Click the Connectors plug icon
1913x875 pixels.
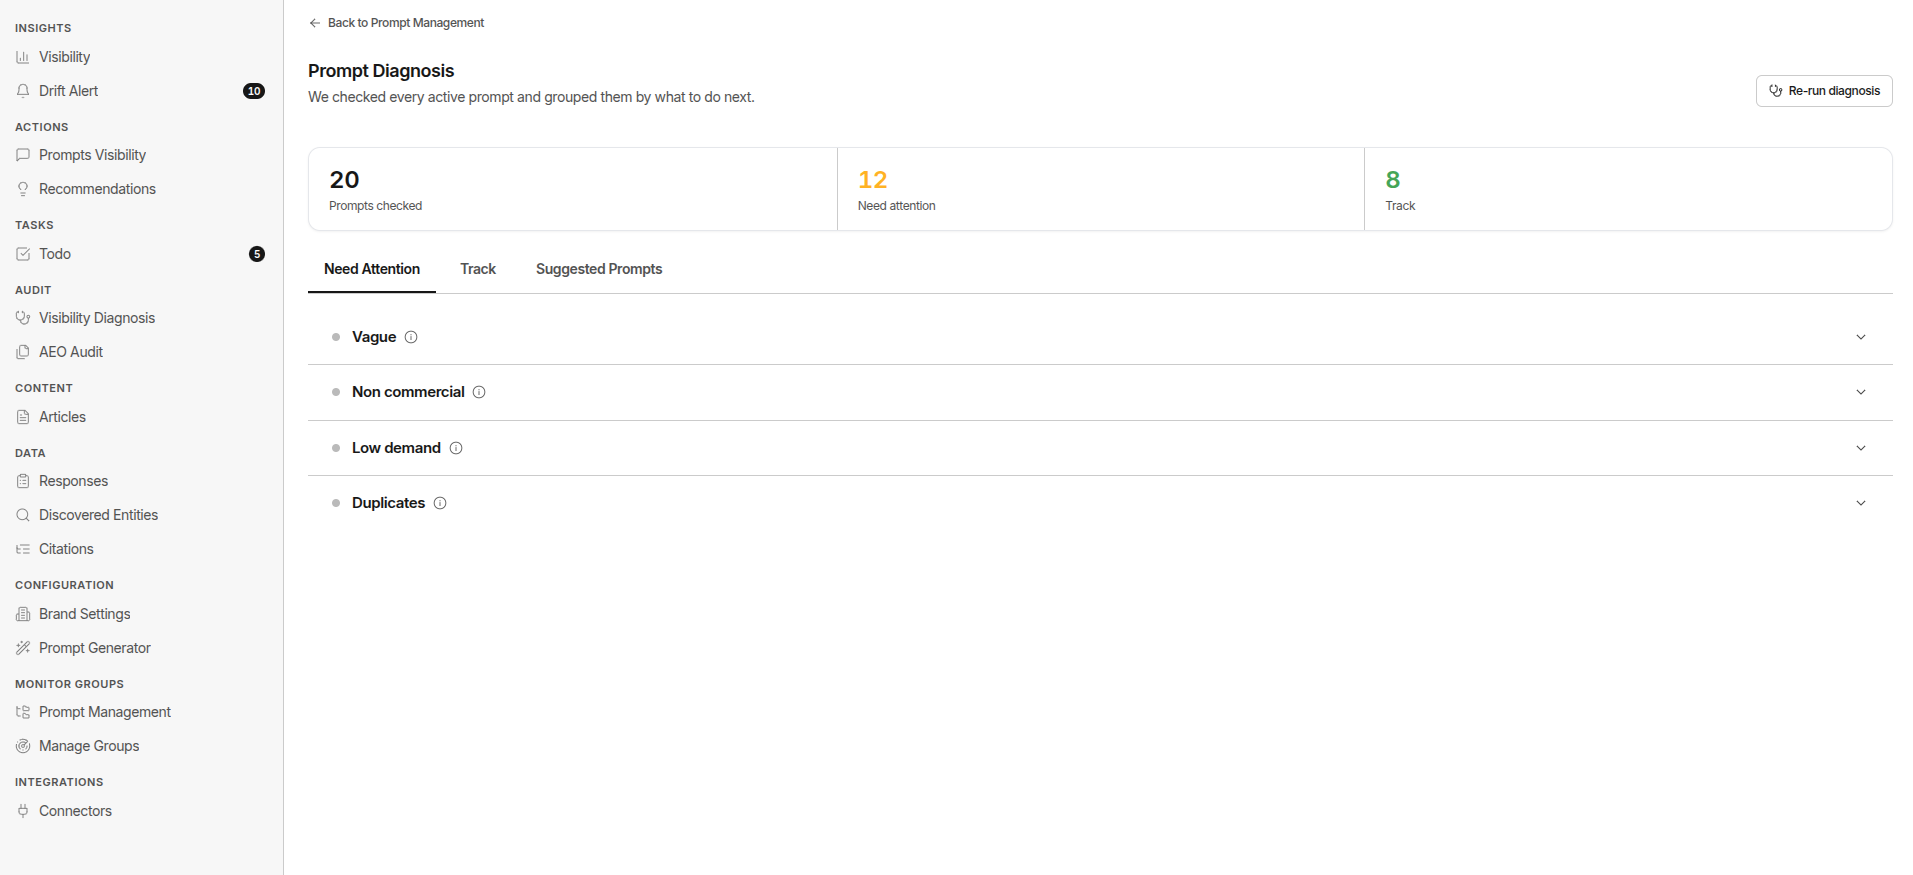pos(23,811)
